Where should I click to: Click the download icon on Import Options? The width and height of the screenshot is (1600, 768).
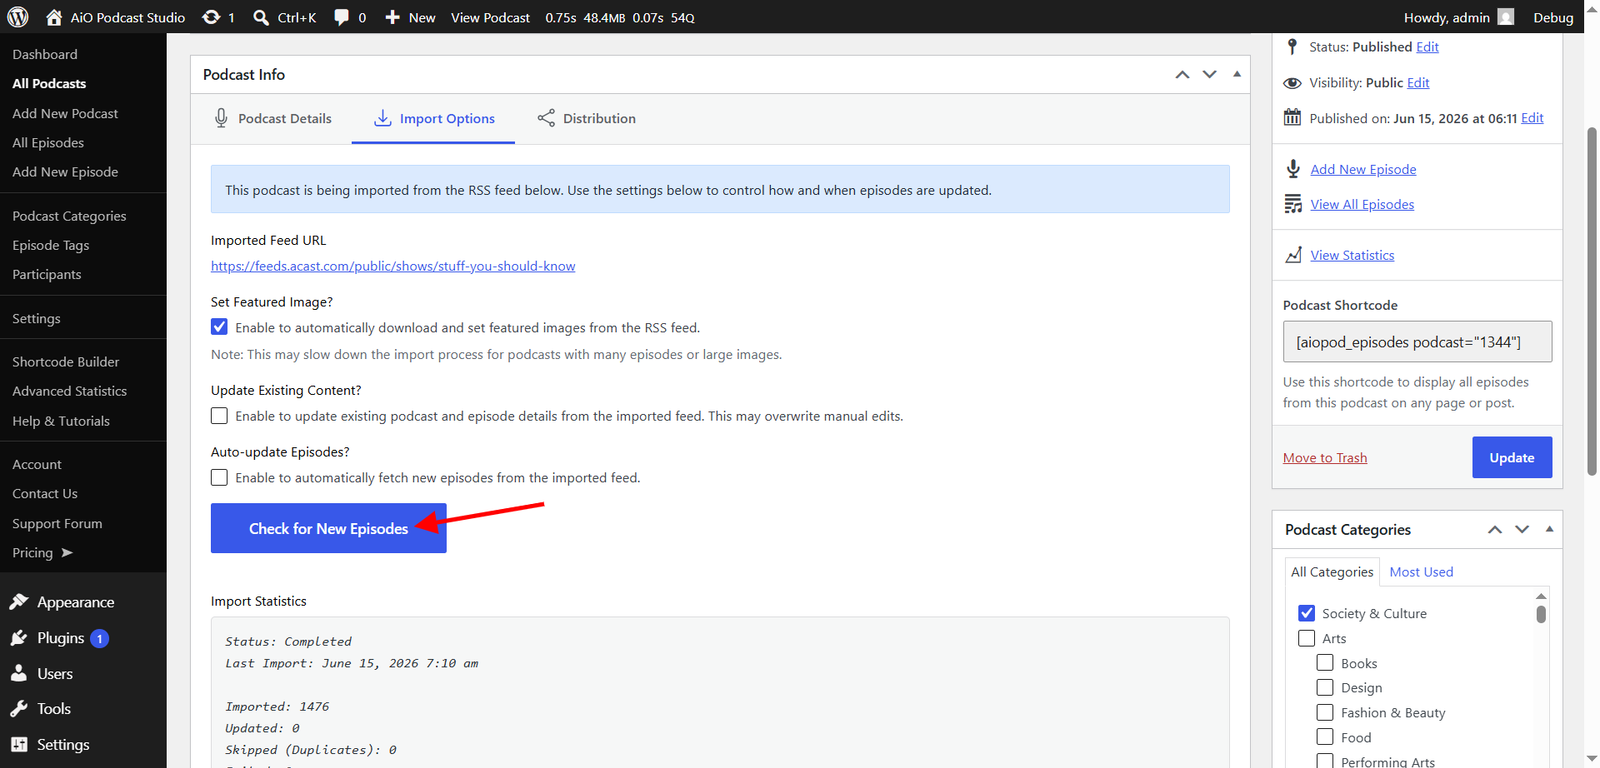382,118
